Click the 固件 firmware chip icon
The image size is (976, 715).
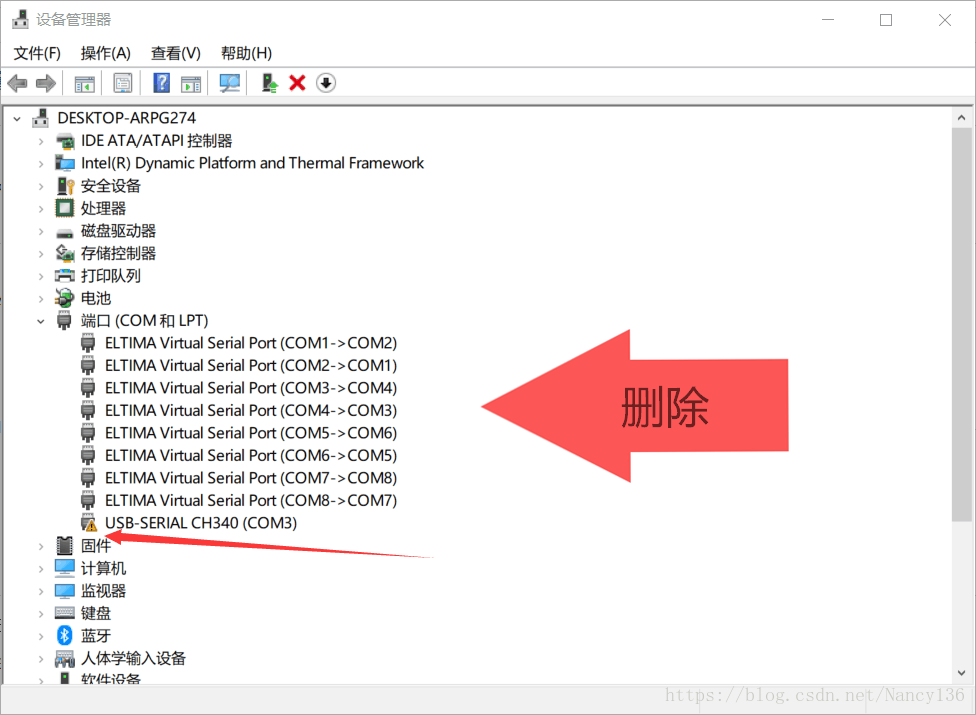64,545
